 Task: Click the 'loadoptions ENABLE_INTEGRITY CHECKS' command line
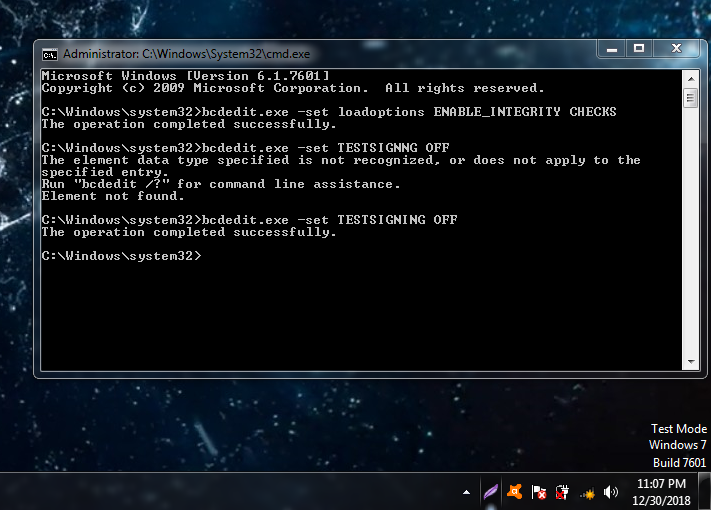(329, 112)
